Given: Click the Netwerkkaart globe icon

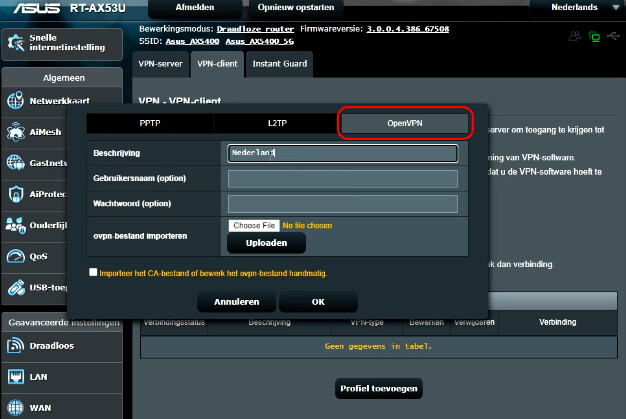Looking at the screenshot, I should [16, 100].
